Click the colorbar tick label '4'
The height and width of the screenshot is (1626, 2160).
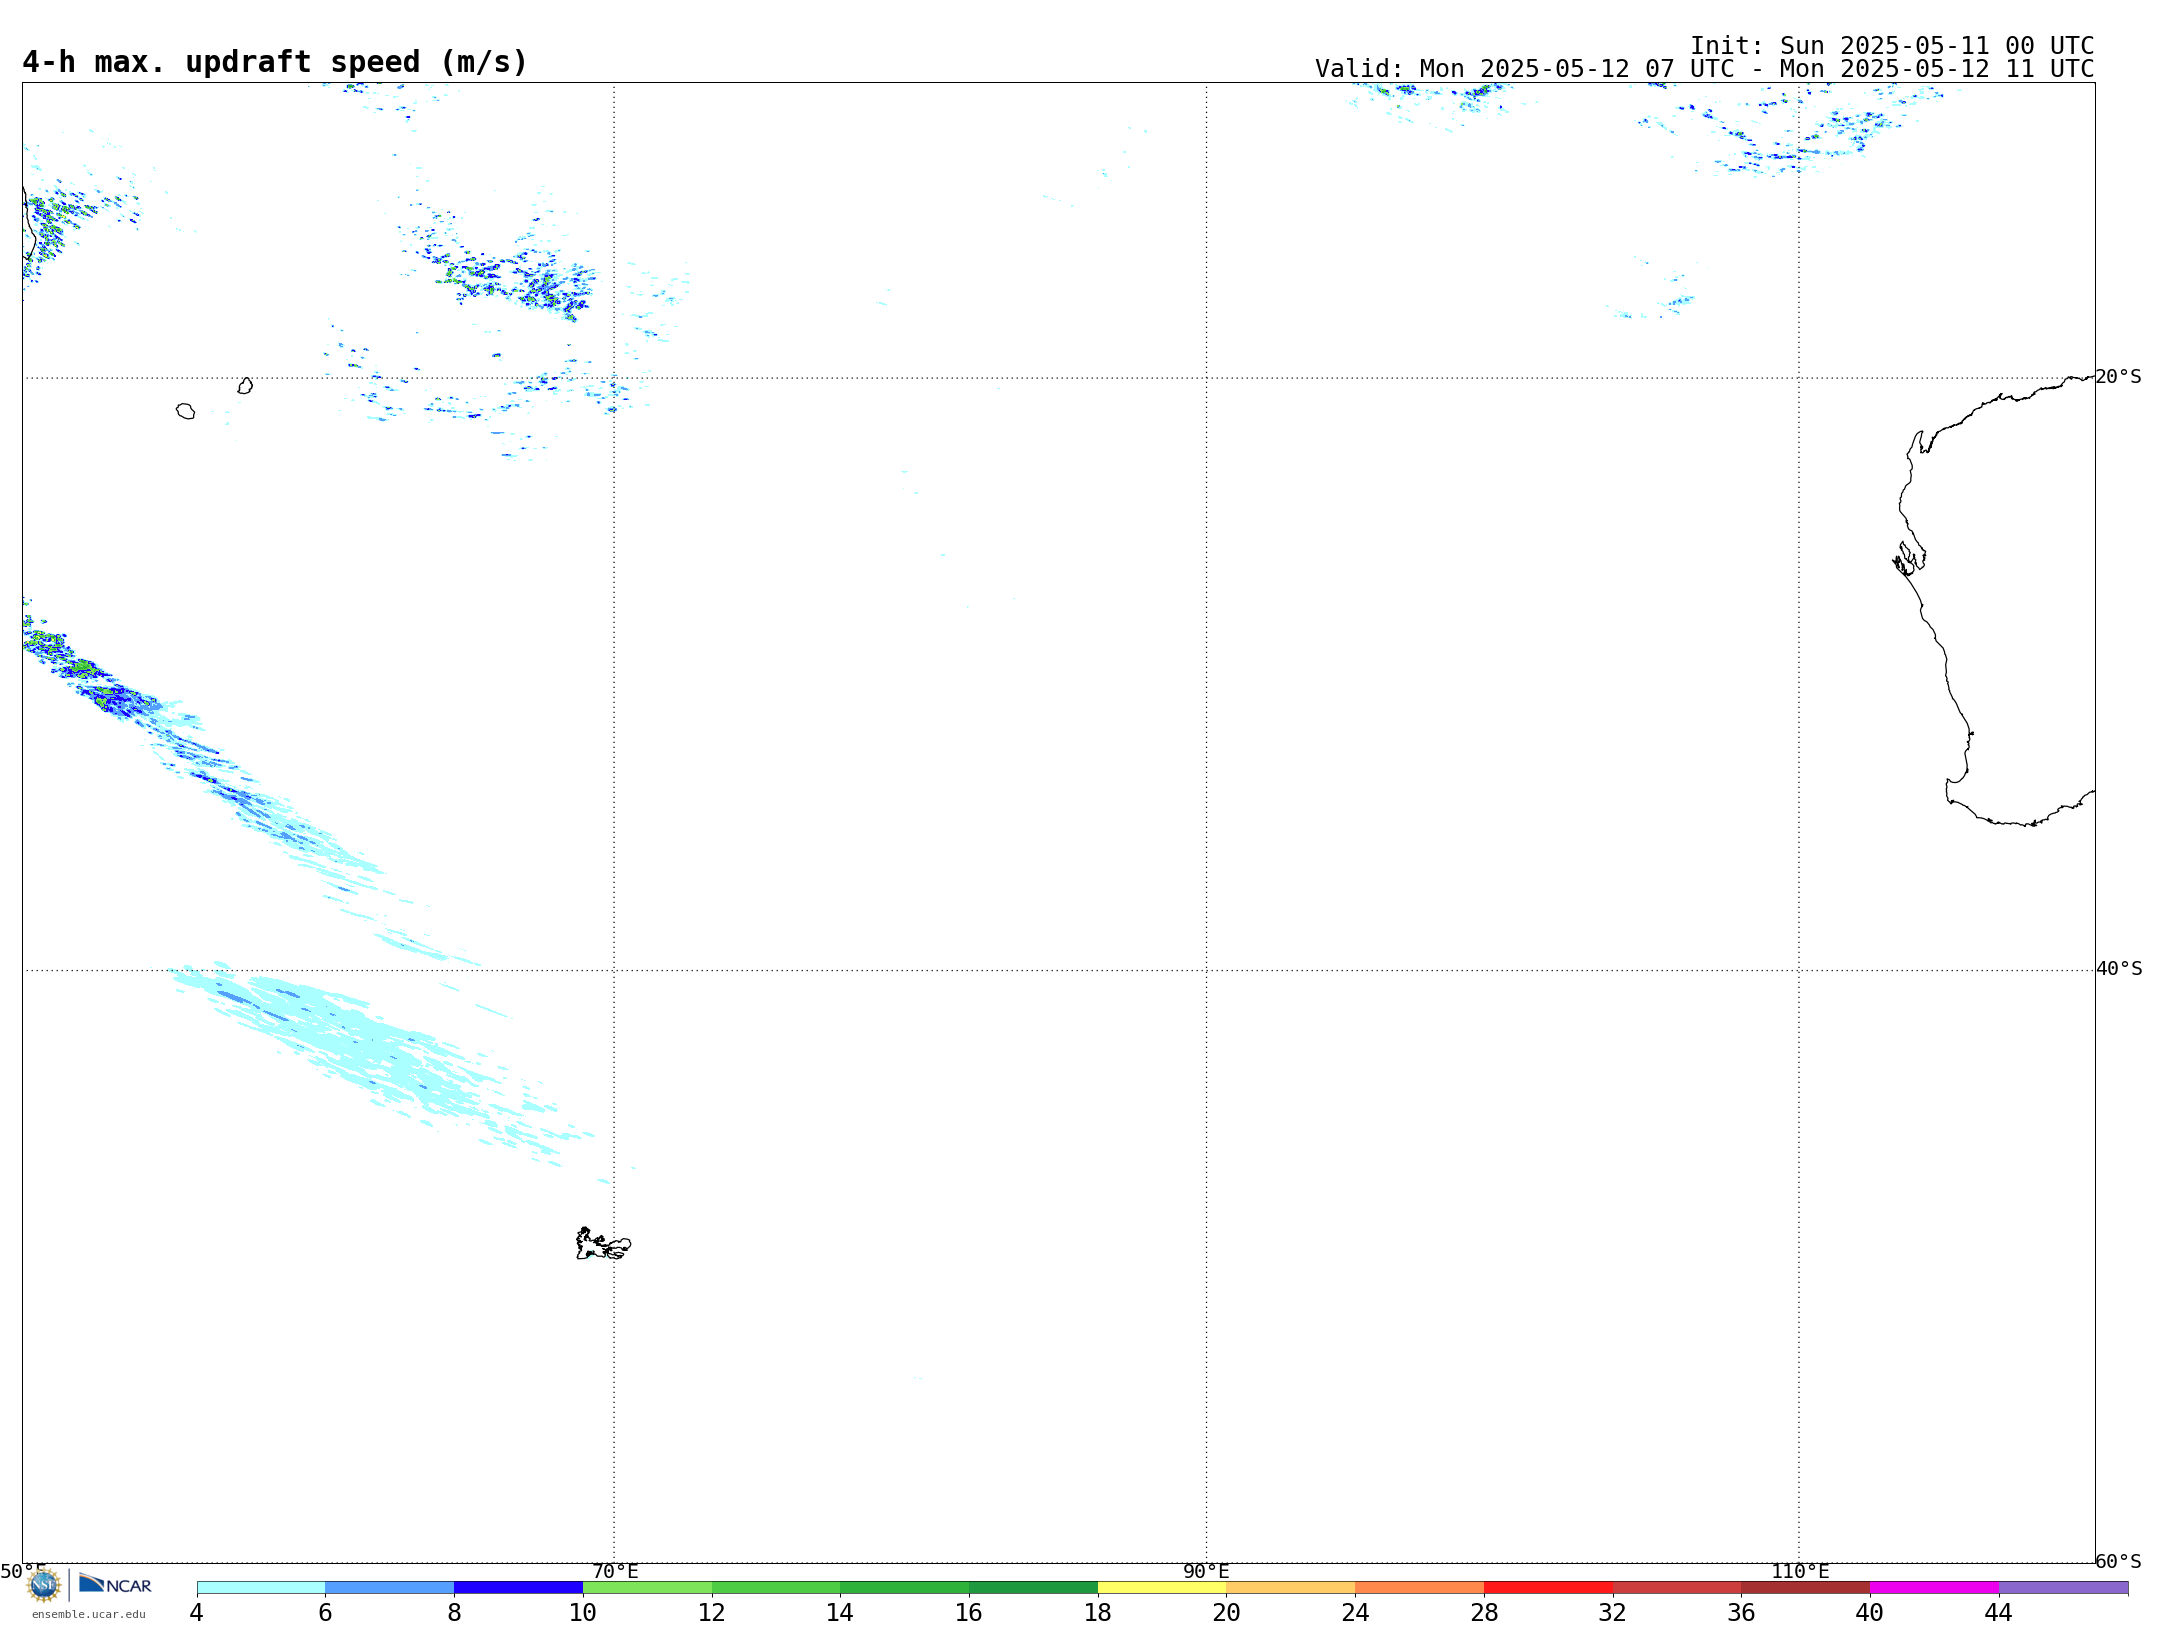tap(197, 1612)
